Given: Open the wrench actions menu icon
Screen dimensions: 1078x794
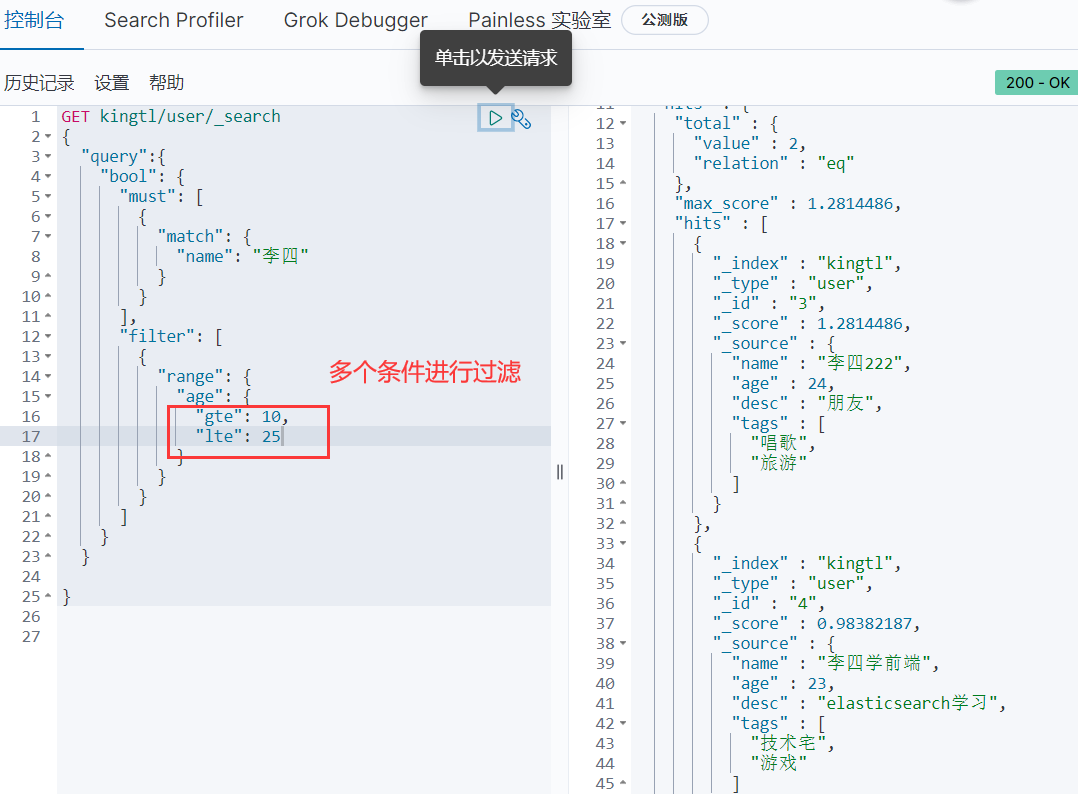Looking at the screenshot, I should point(521,119).
